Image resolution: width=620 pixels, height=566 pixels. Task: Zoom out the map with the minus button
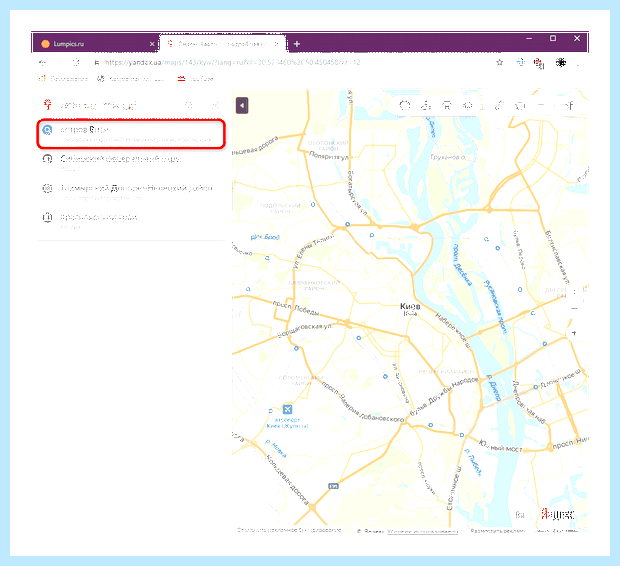coord(574,309)
